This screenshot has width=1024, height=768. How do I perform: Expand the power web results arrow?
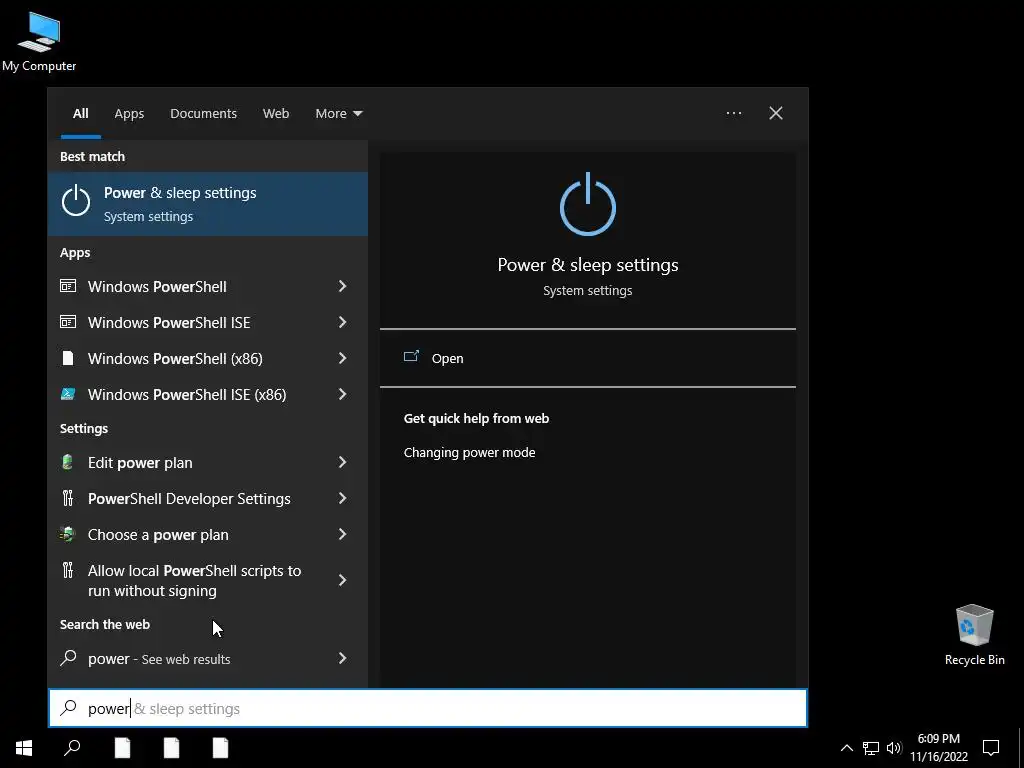(342, 658)
